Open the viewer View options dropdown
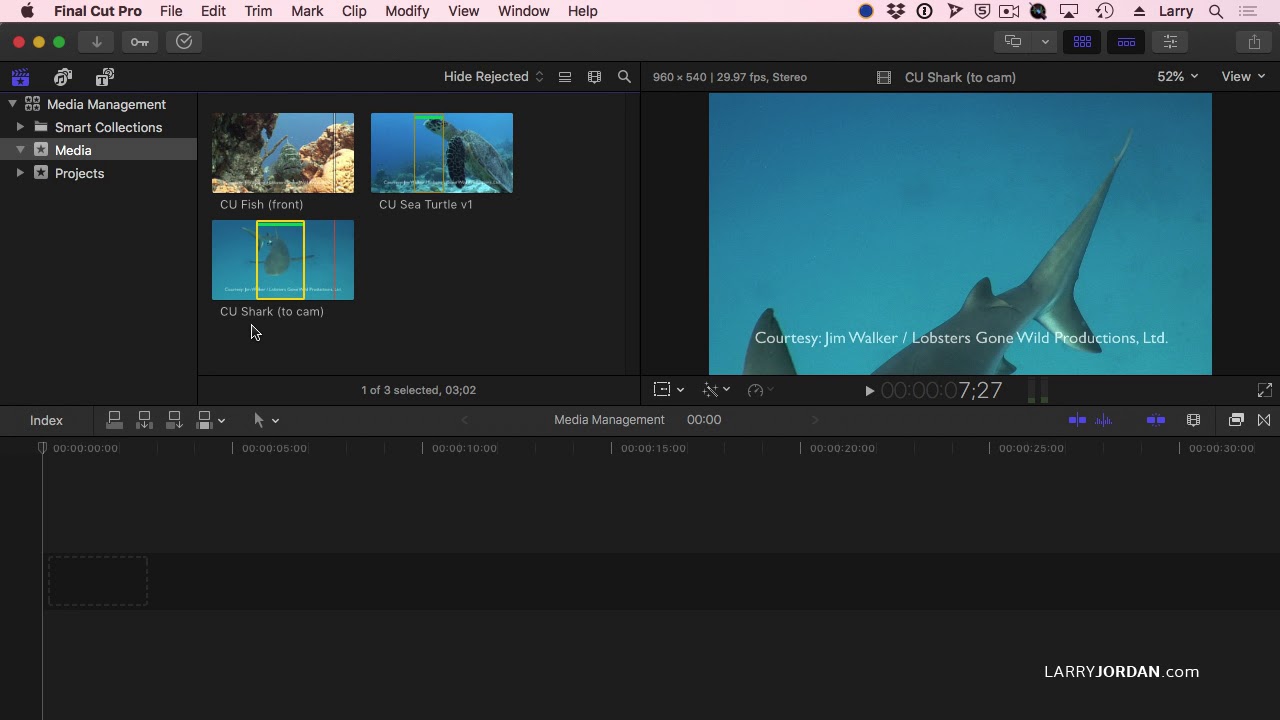This screenshot has width=1280, height=720. [1243, 77]
